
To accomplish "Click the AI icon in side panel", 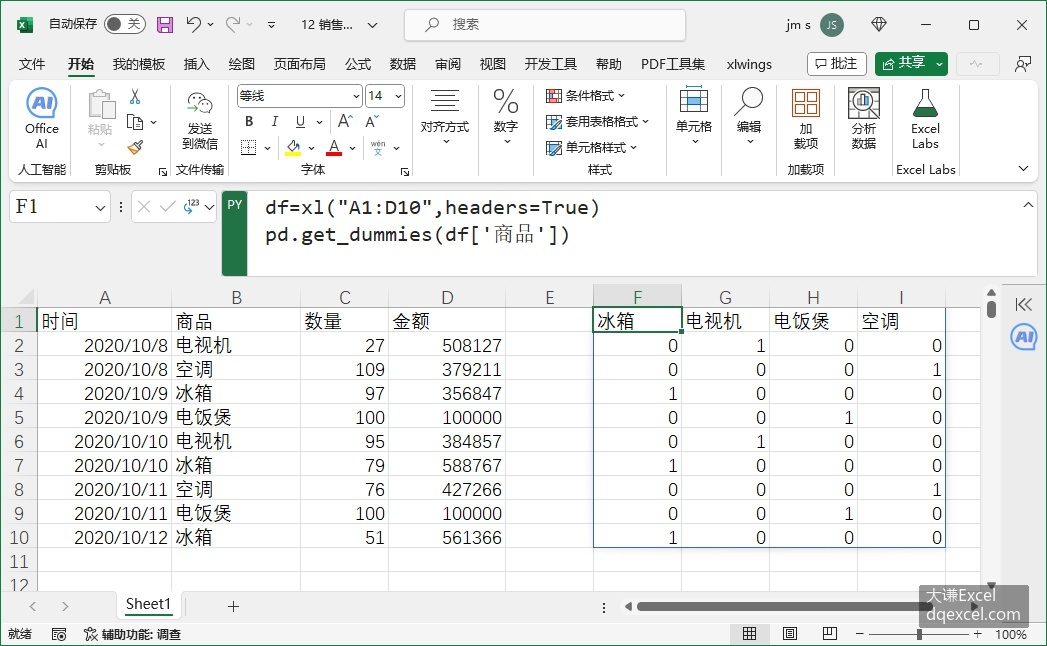I will coord(1024,337).
